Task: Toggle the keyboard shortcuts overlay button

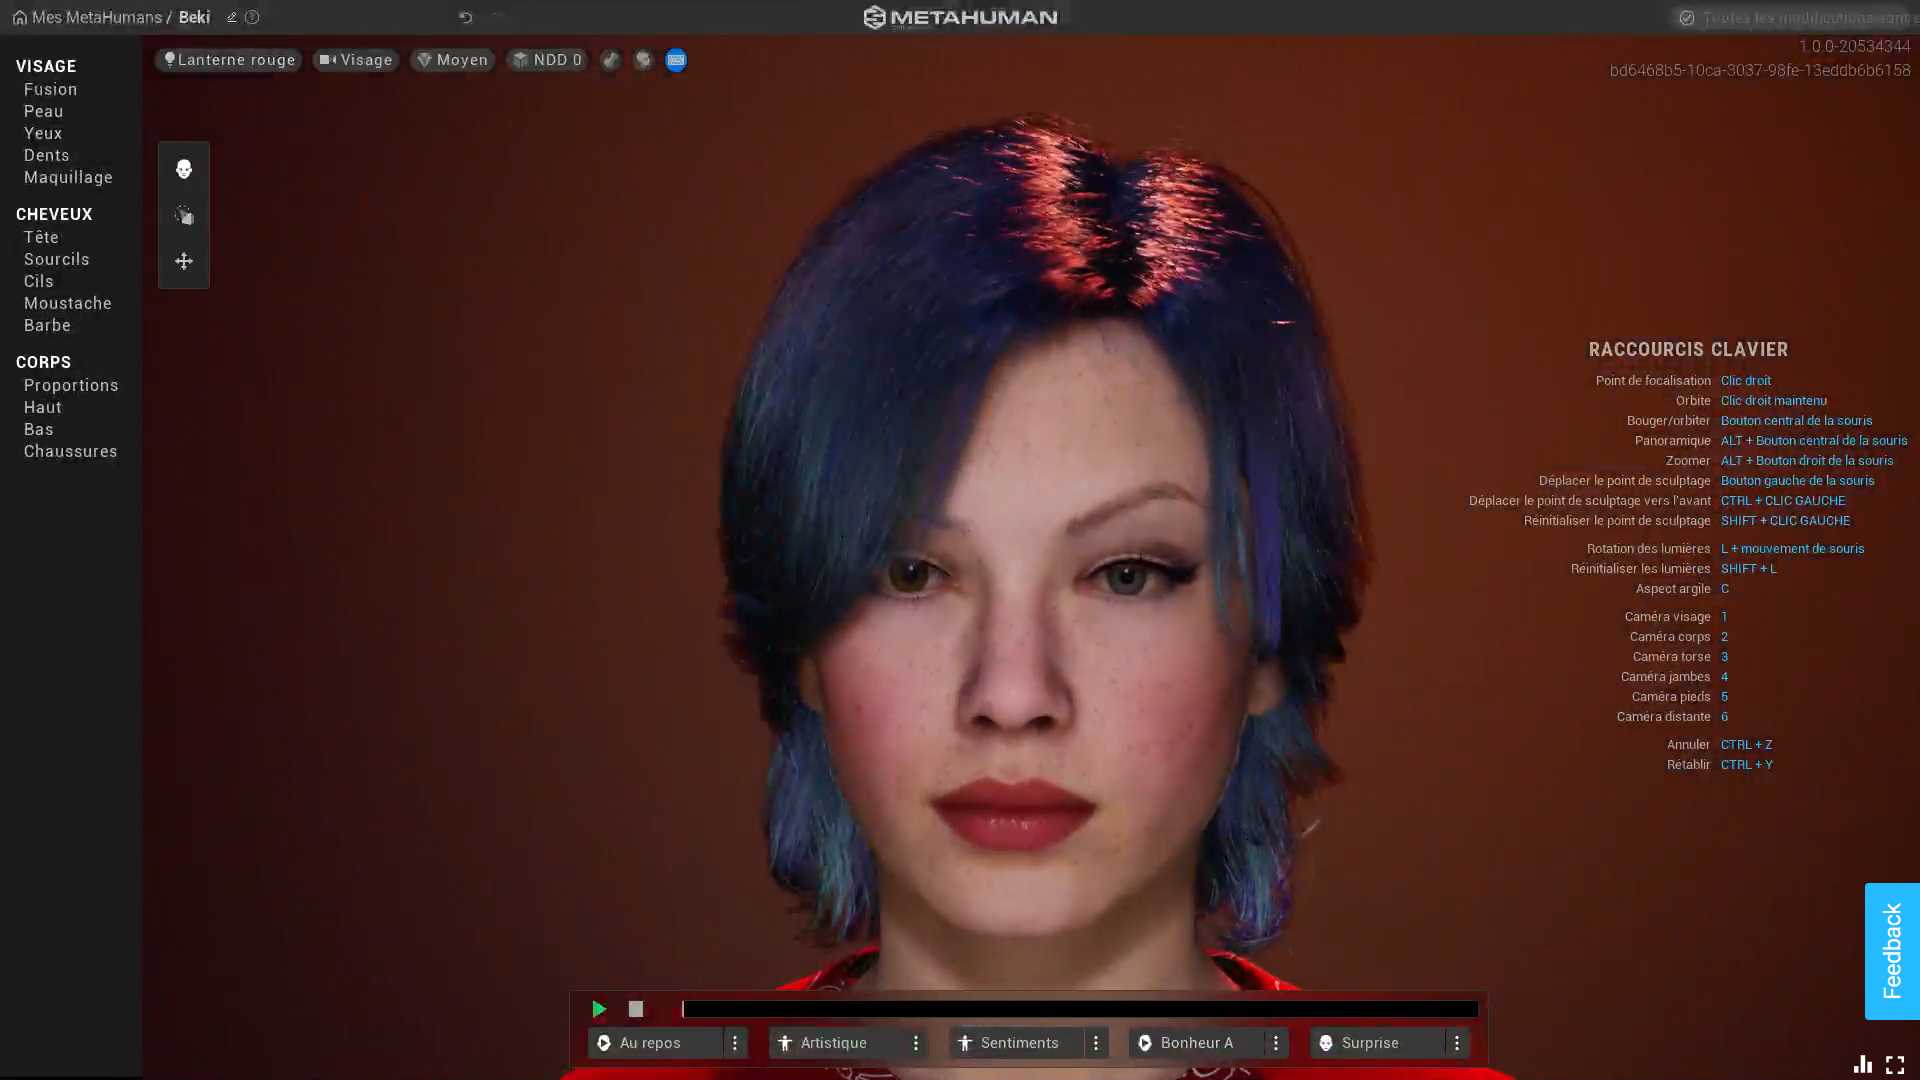Action: (x=676, y=60)
